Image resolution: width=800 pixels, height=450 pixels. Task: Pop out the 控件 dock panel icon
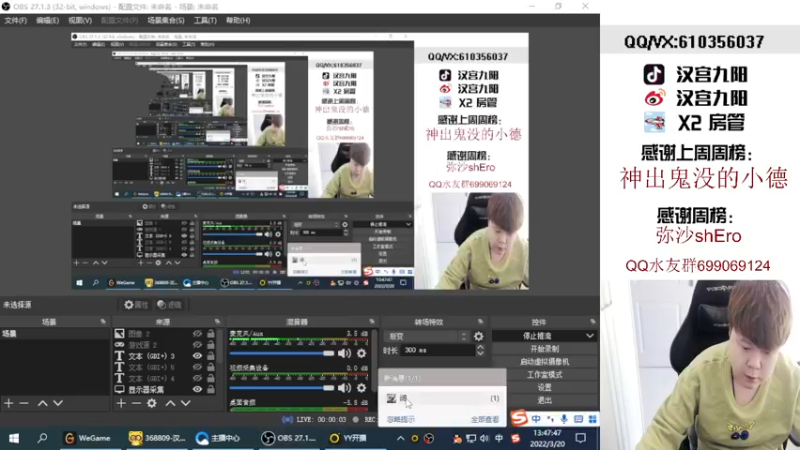tap(593, 322)
